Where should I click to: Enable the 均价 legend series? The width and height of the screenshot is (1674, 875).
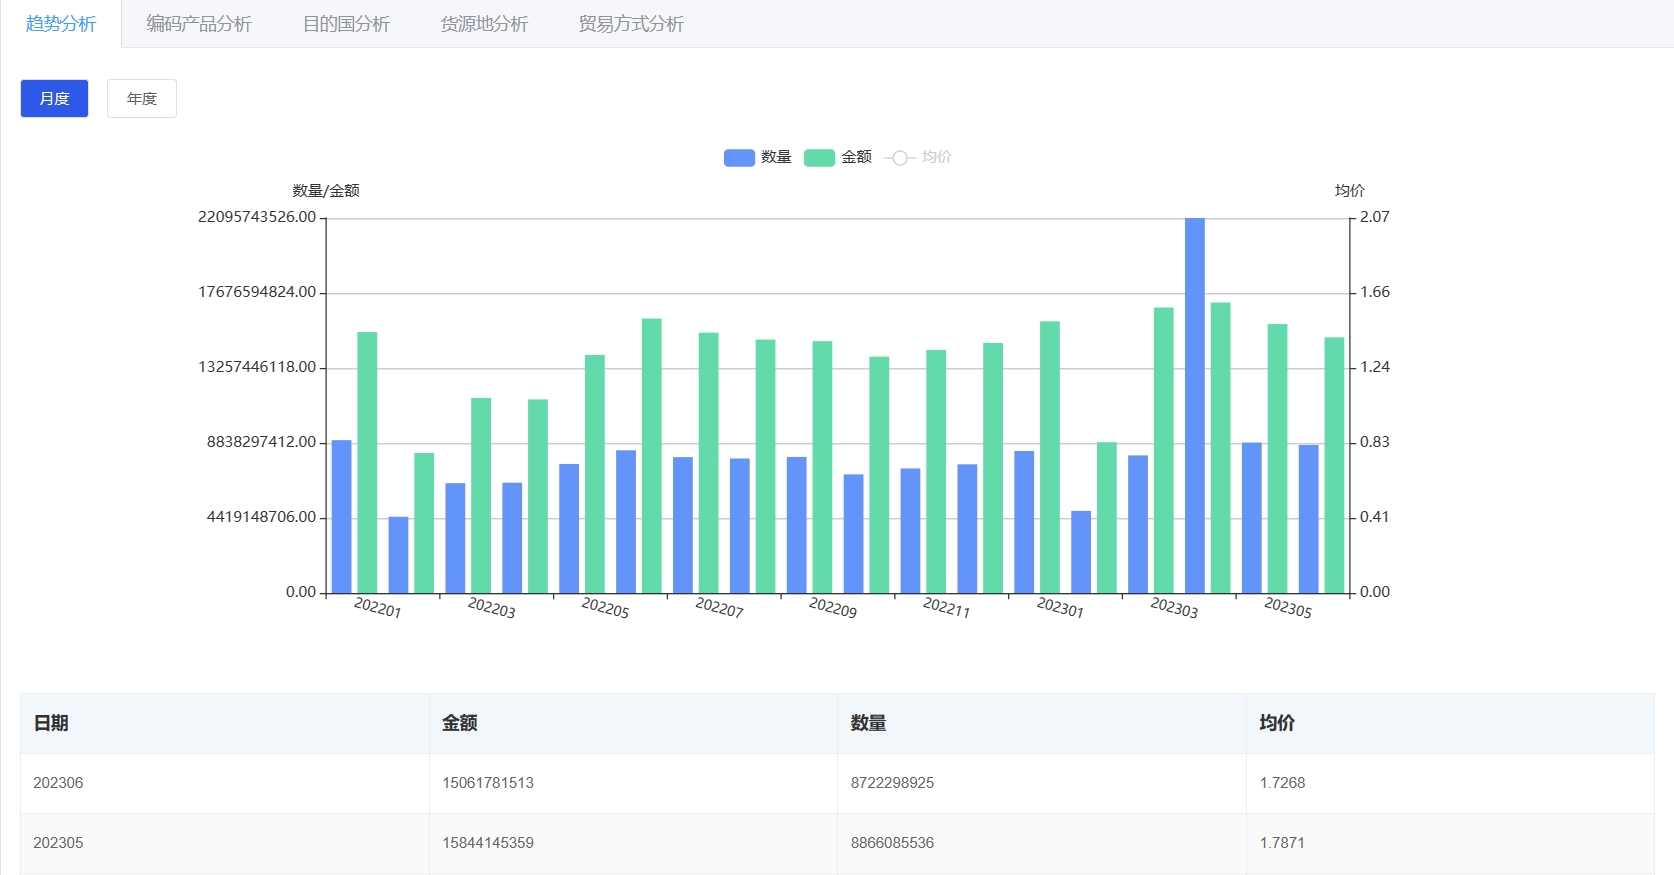(x=918, y=157)
